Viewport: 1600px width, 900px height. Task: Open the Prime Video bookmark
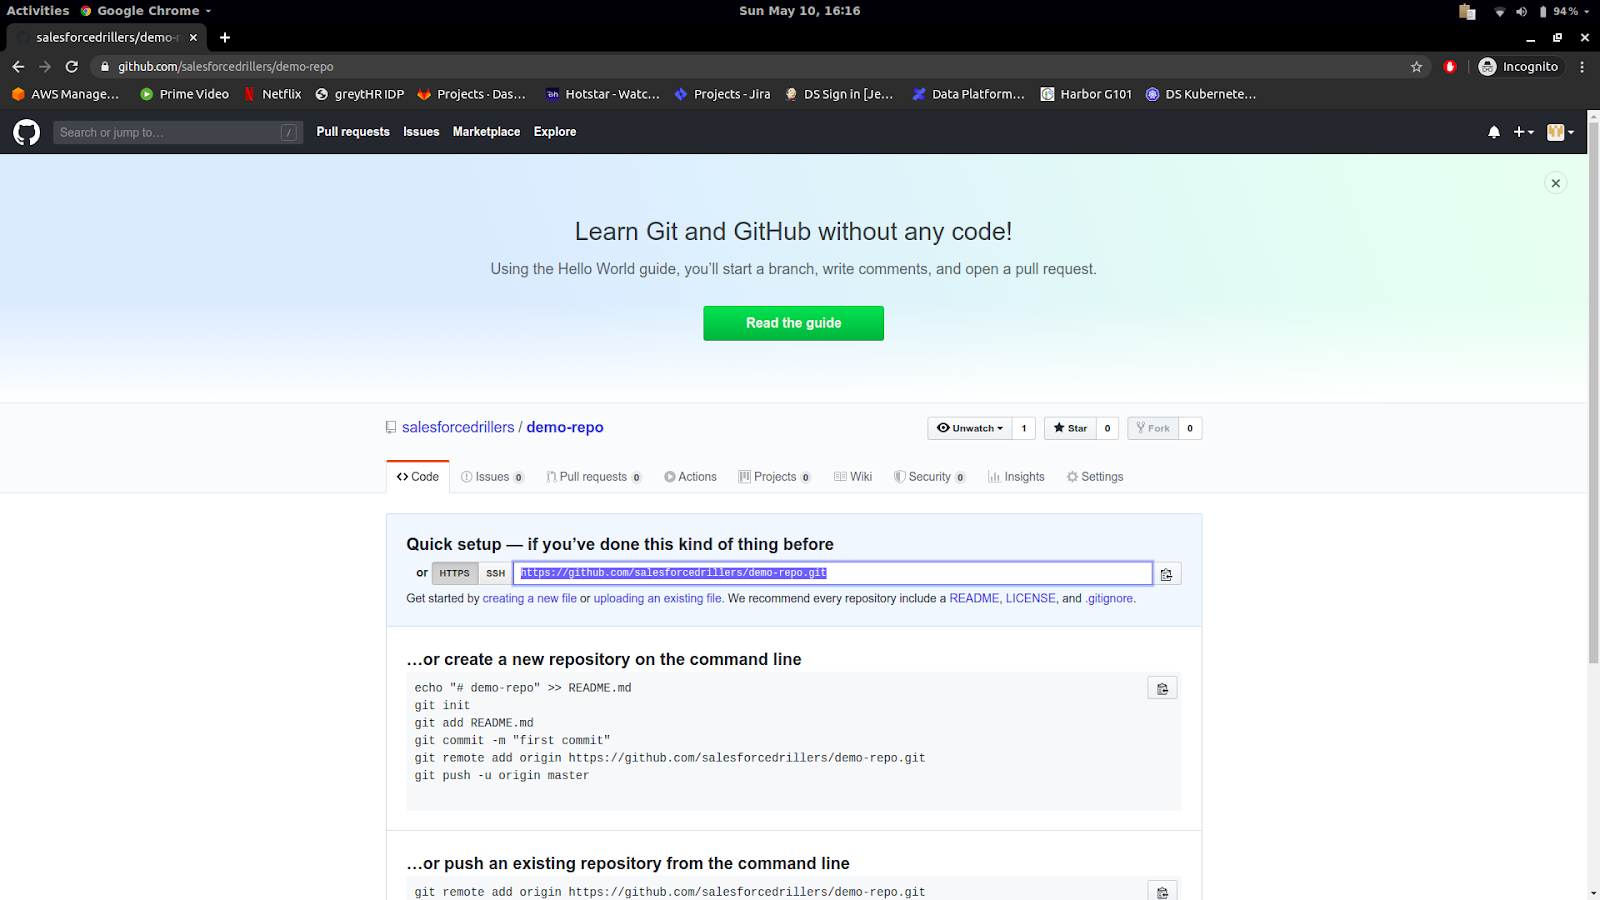click(x=185, y=94)
